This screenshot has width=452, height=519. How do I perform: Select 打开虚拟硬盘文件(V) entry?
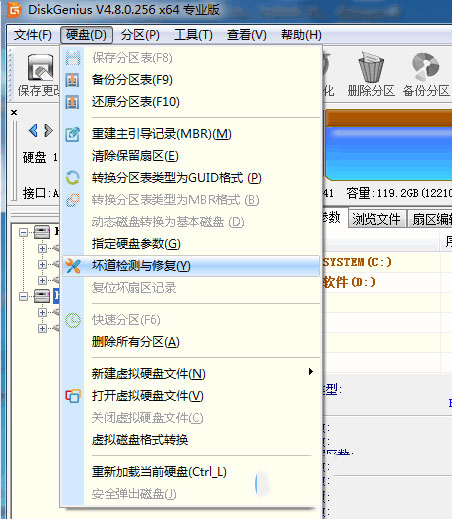[191, 396]
